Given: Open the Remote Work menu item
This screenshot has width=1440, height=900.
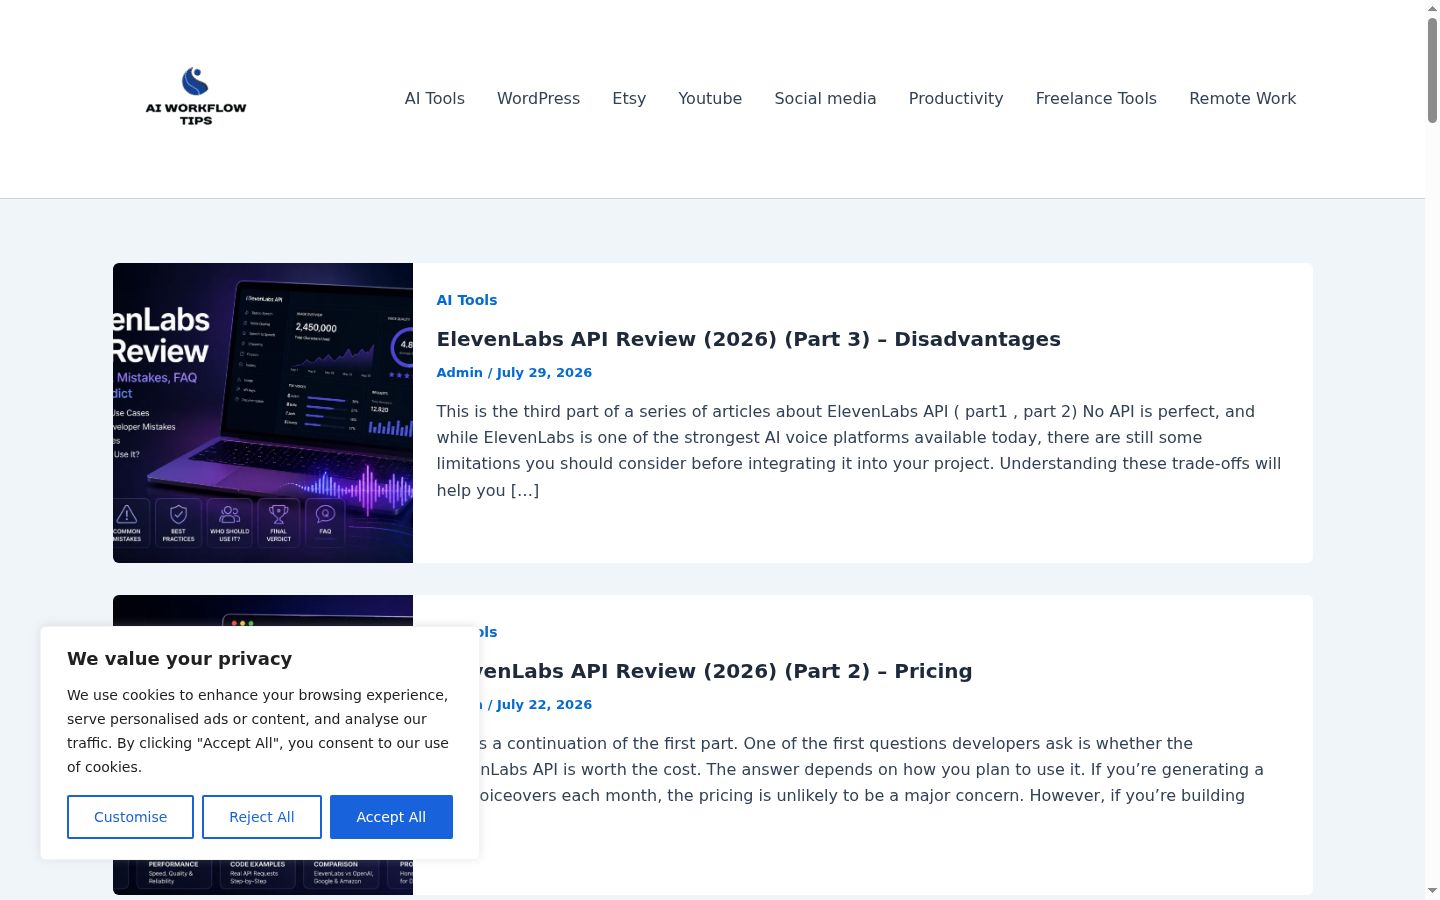Looking at the screenshot, I should tap(1242, 98).
